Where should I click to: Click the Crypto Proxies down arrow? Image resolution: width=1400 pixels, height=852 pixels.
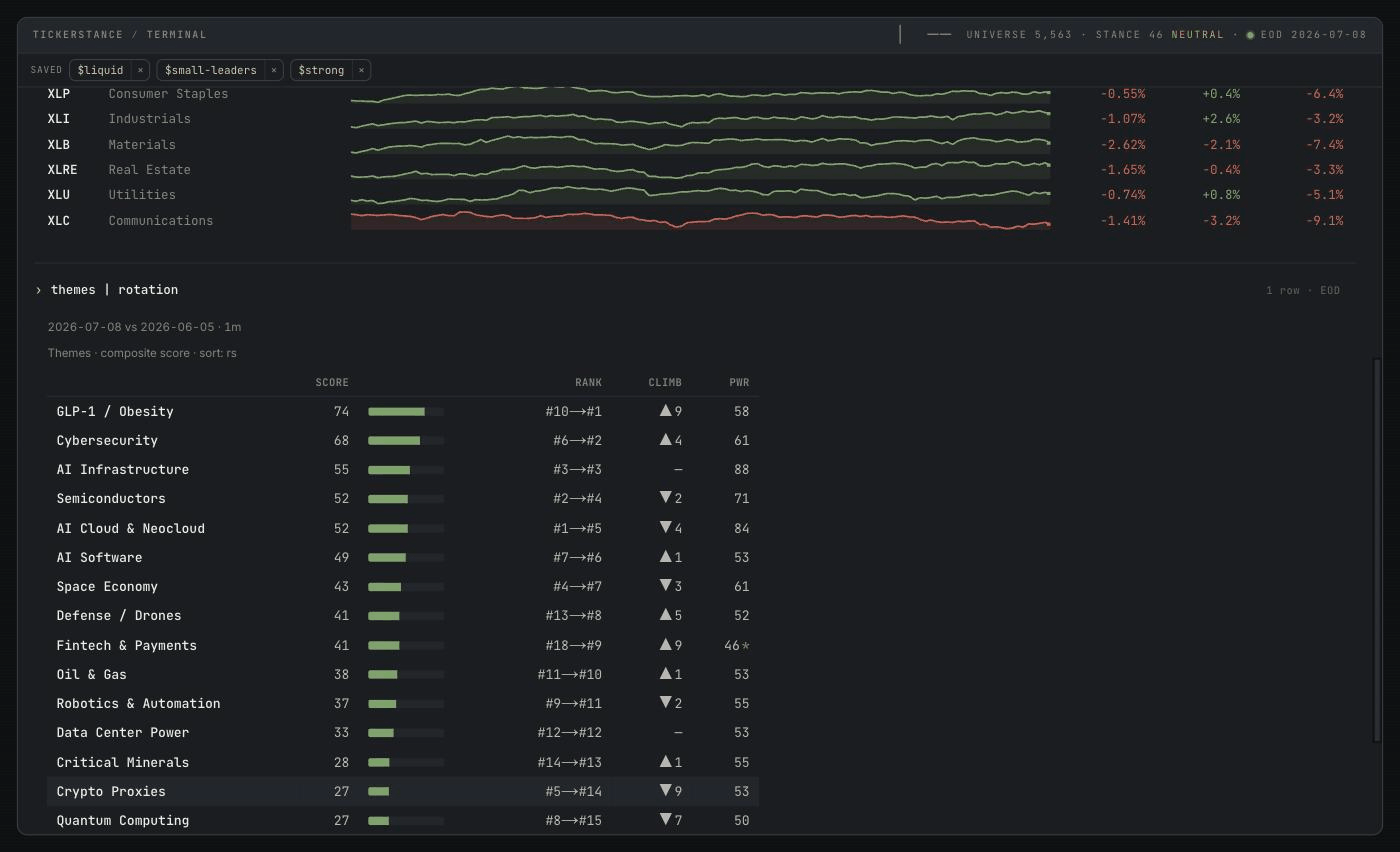(665, 791)
